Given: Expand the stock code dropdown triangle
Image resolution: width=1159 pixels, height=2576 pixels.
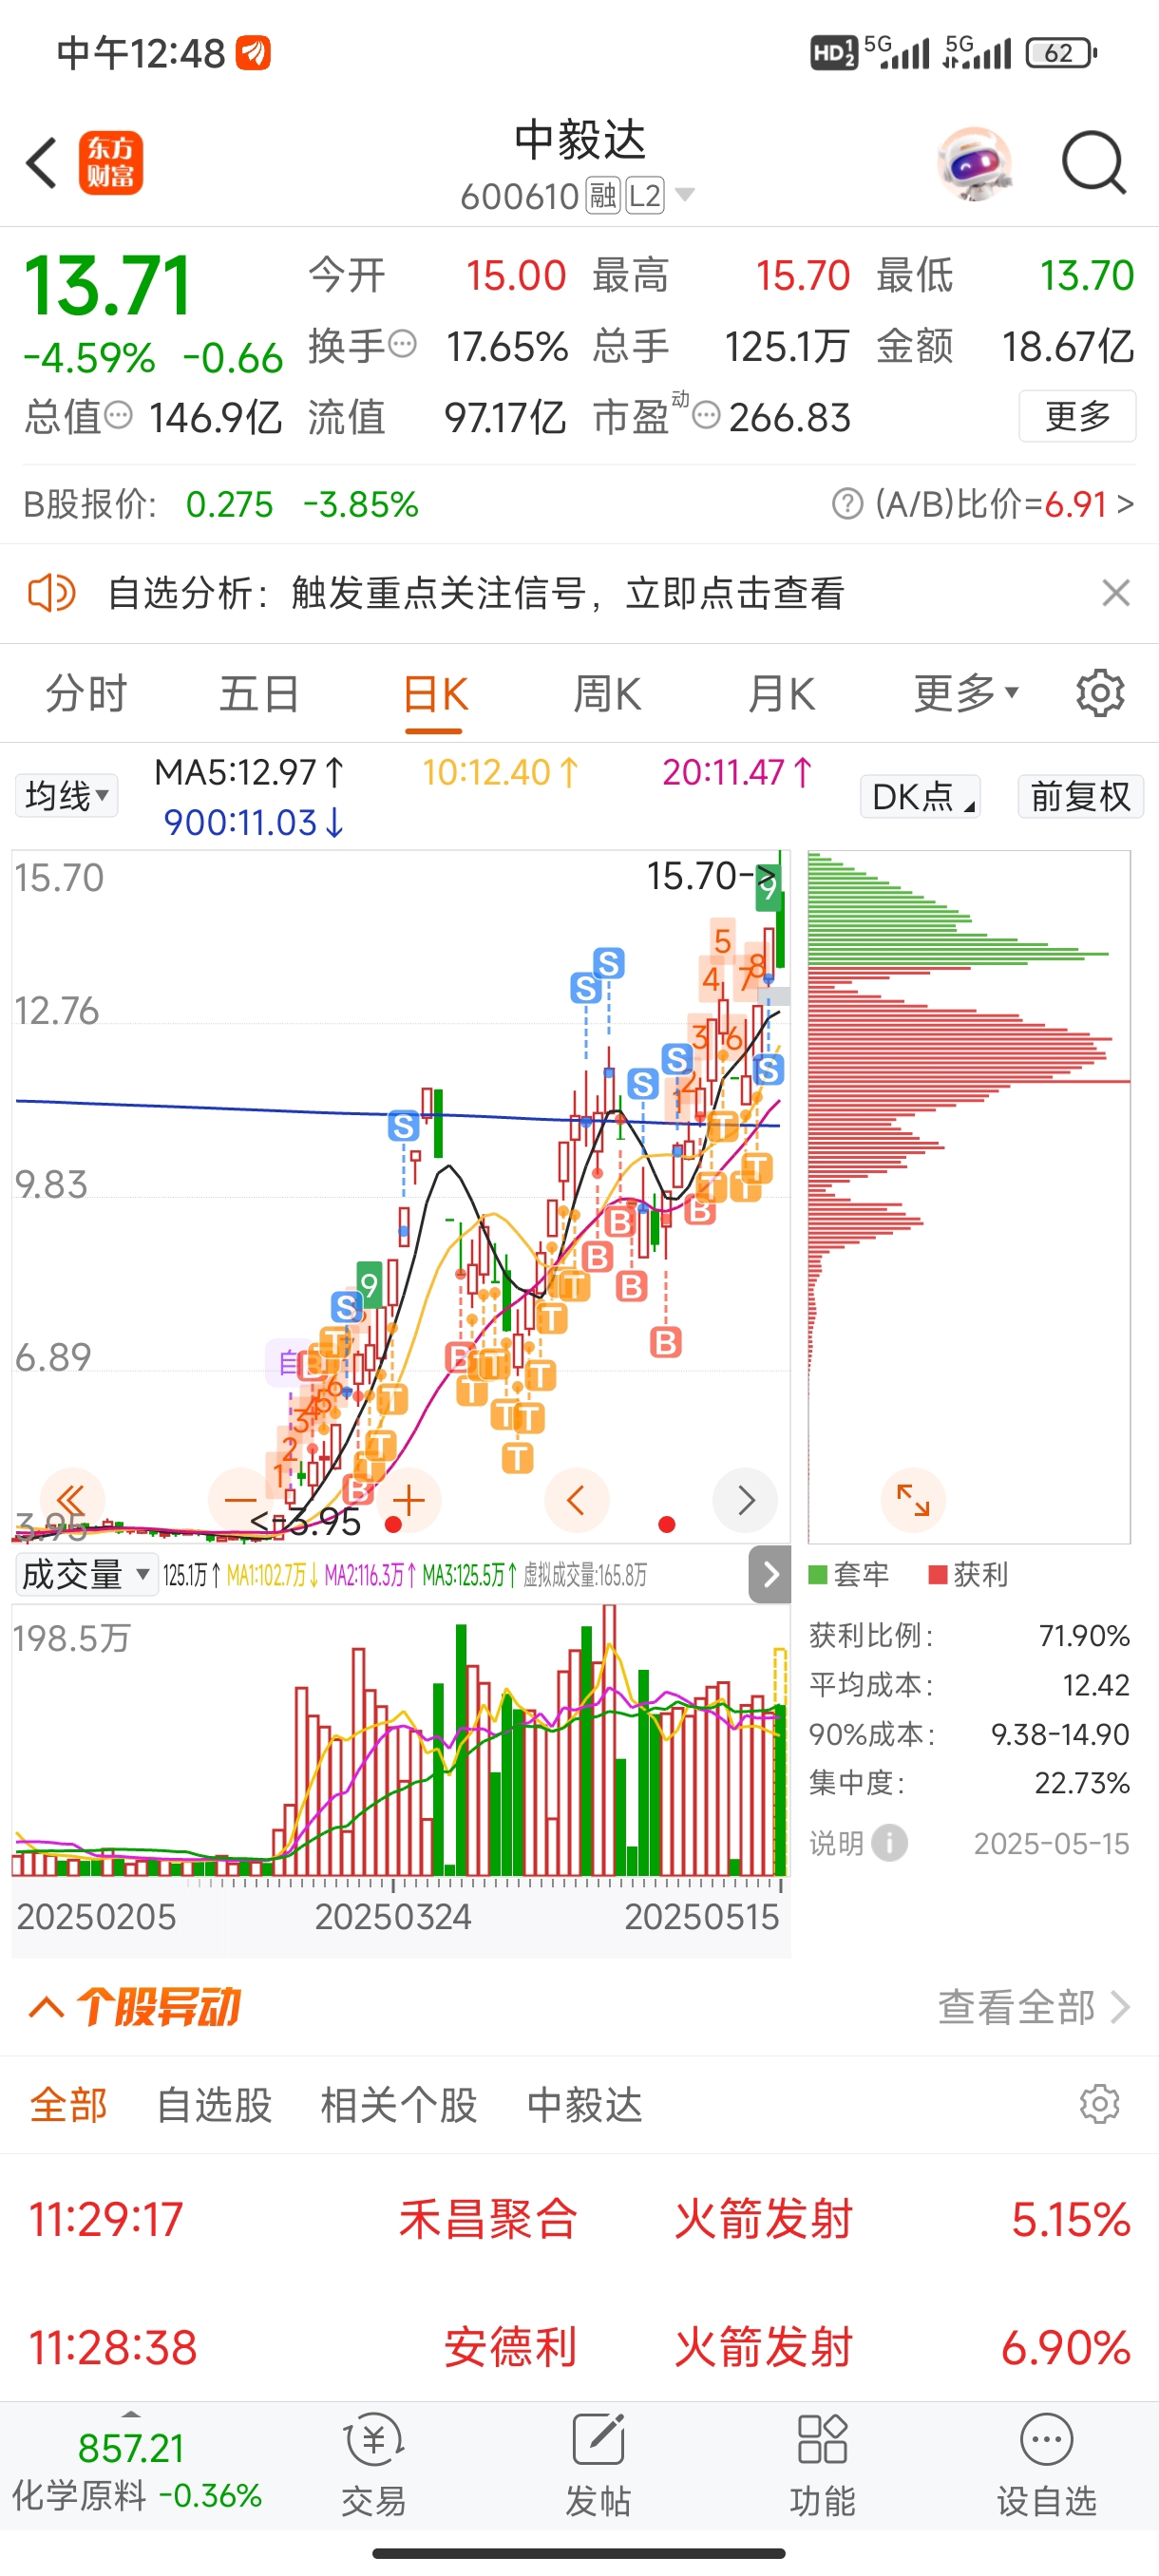Looking at the screenshot, I should click(x=685, y=195).
